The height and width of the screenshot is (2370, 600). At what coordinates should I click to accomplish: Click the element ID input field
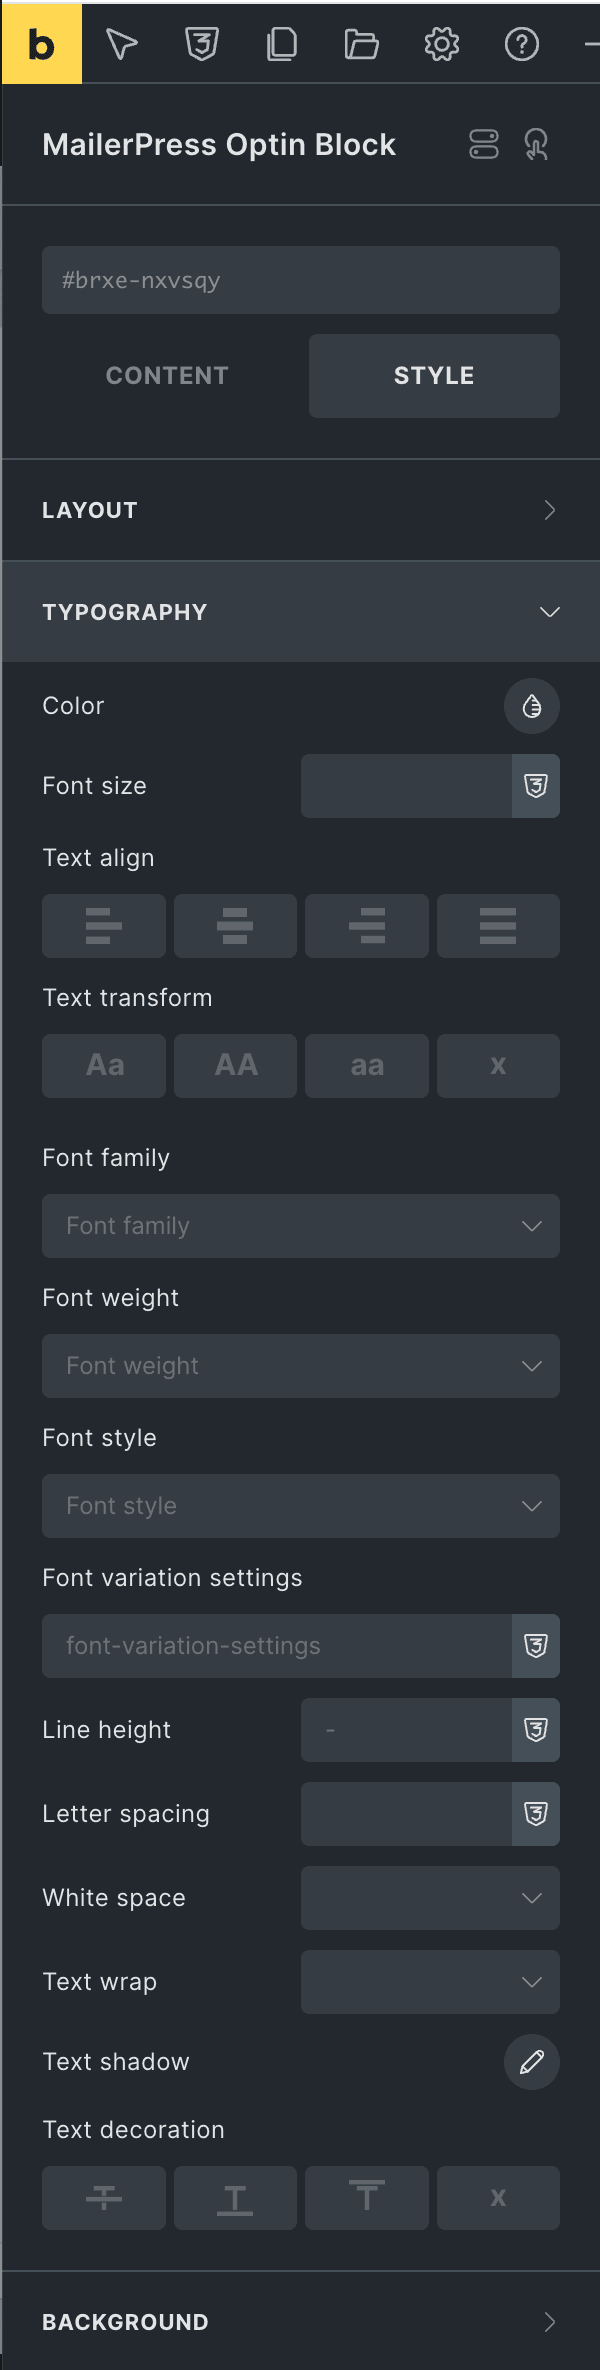(300, 280)
